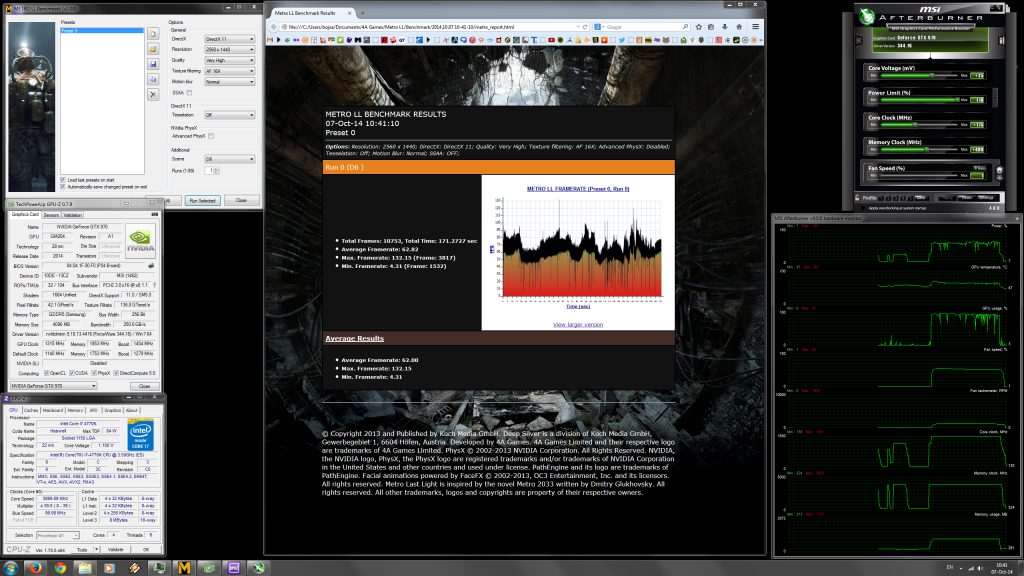The height and width of the screenshot is (576, 1024).
Task: Click the Run Selected button
Action: click(x=202, y=200)
